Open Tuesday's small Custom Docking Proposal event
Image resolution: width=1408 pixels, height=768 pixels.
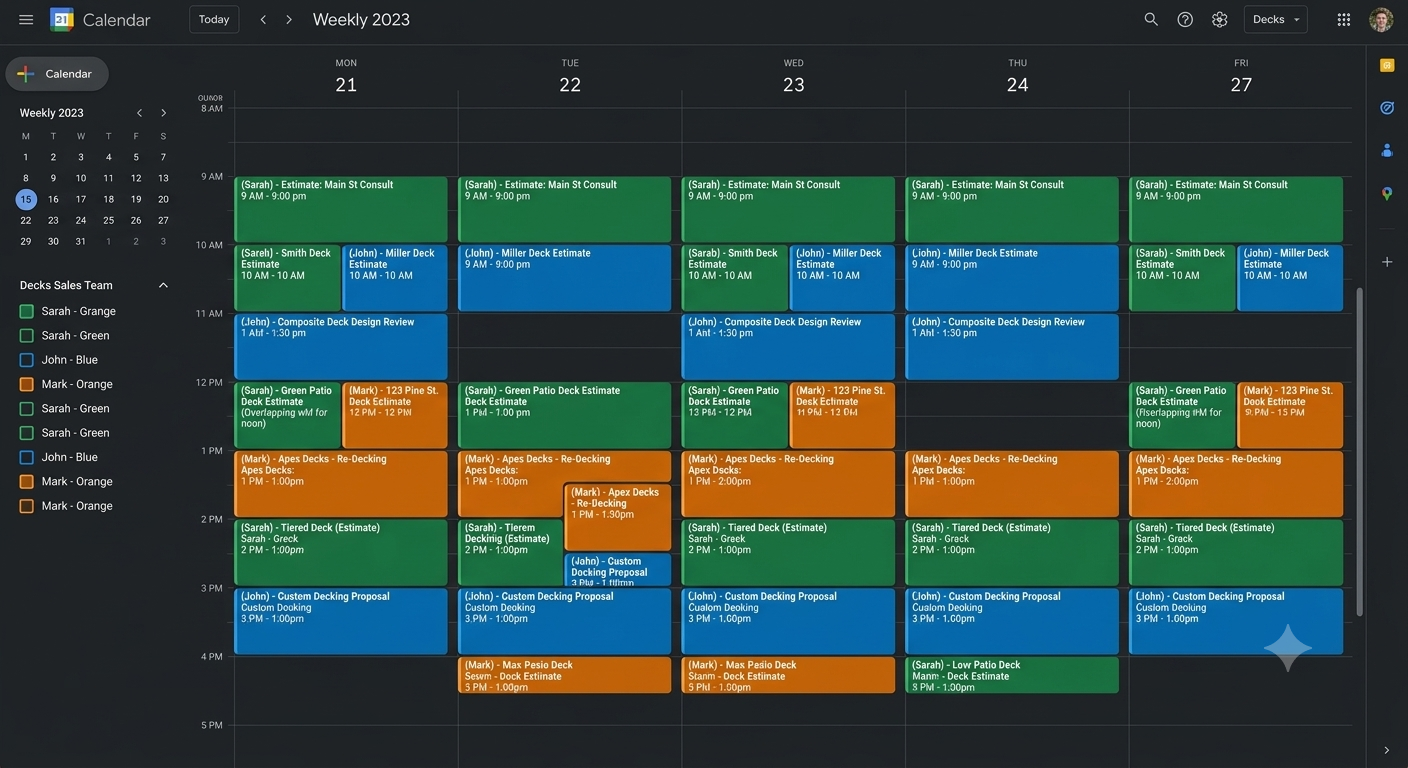618,569
